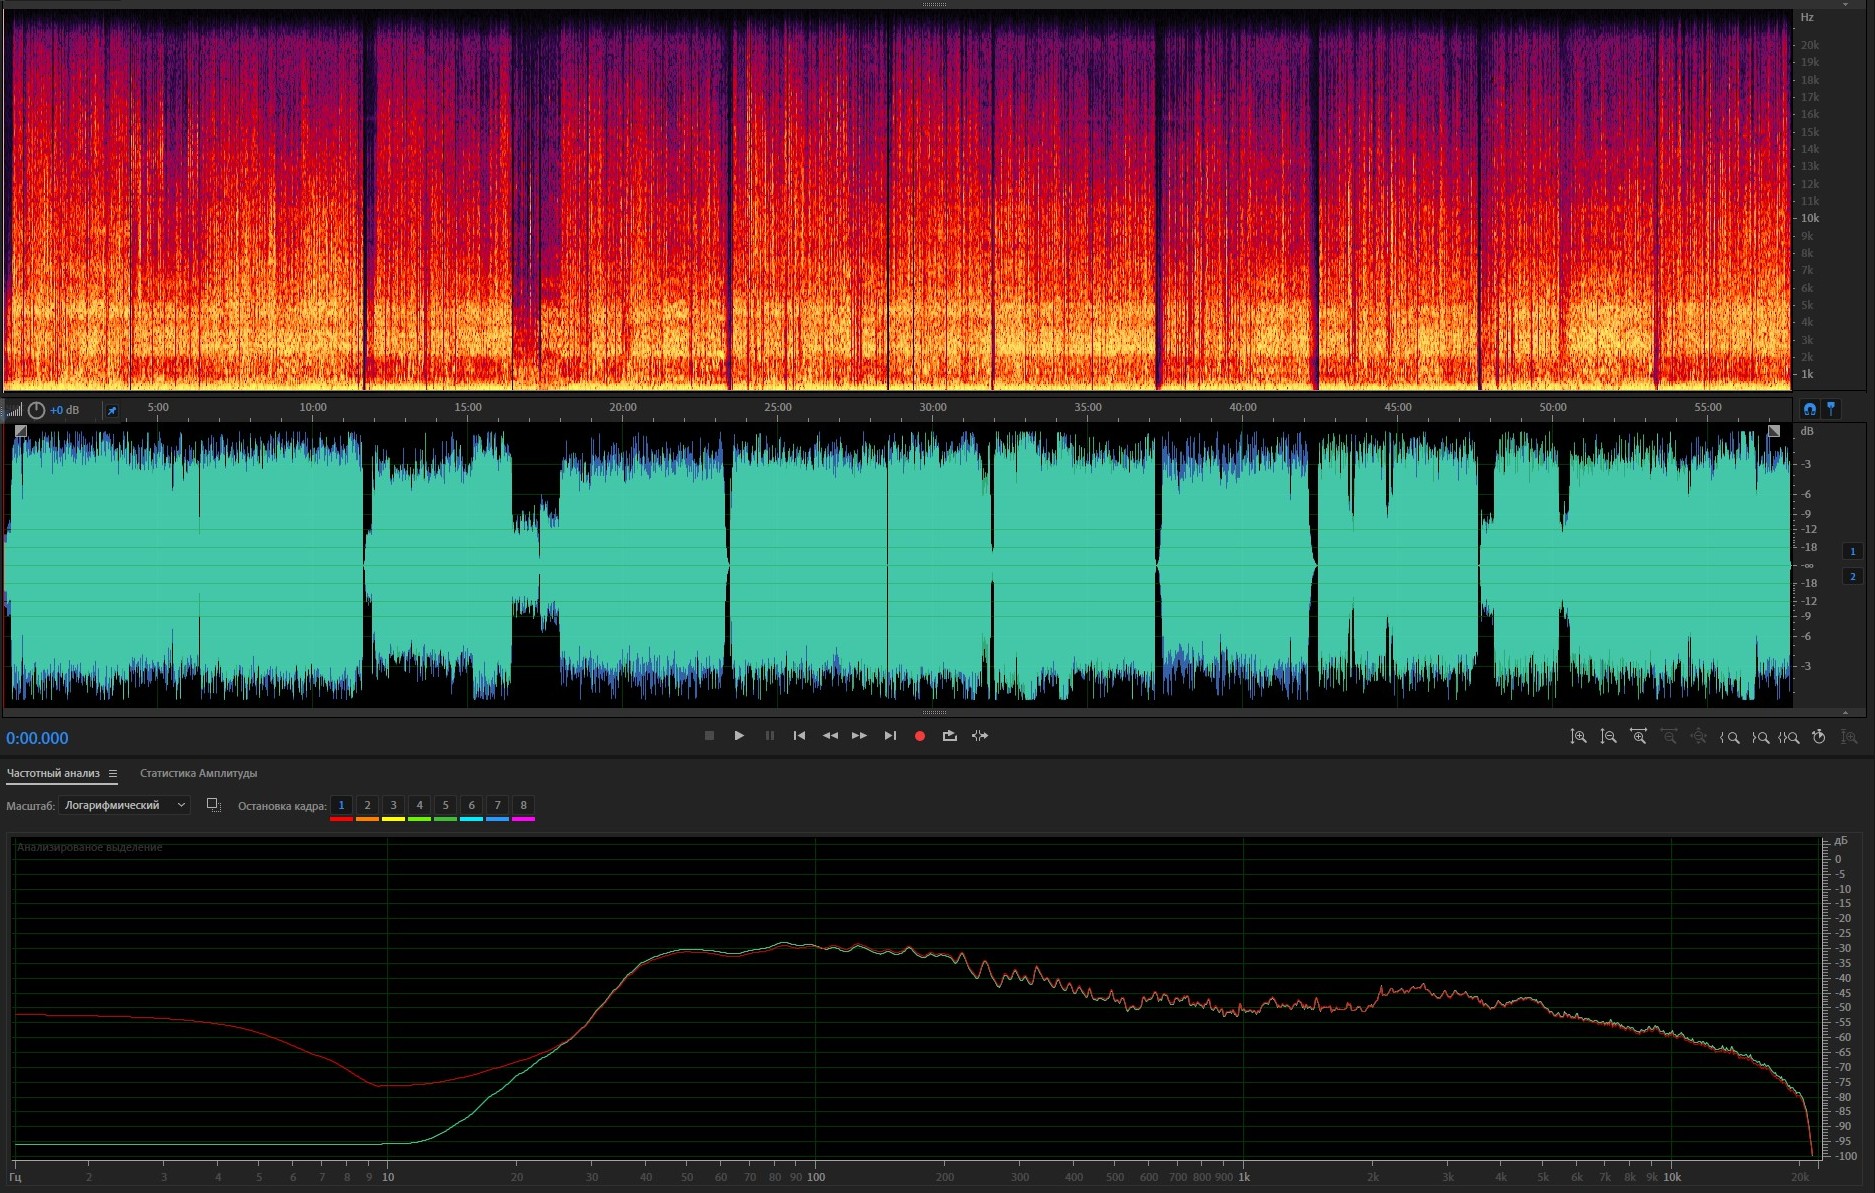Toggle channel 1 enable button

pos(1852,551)
